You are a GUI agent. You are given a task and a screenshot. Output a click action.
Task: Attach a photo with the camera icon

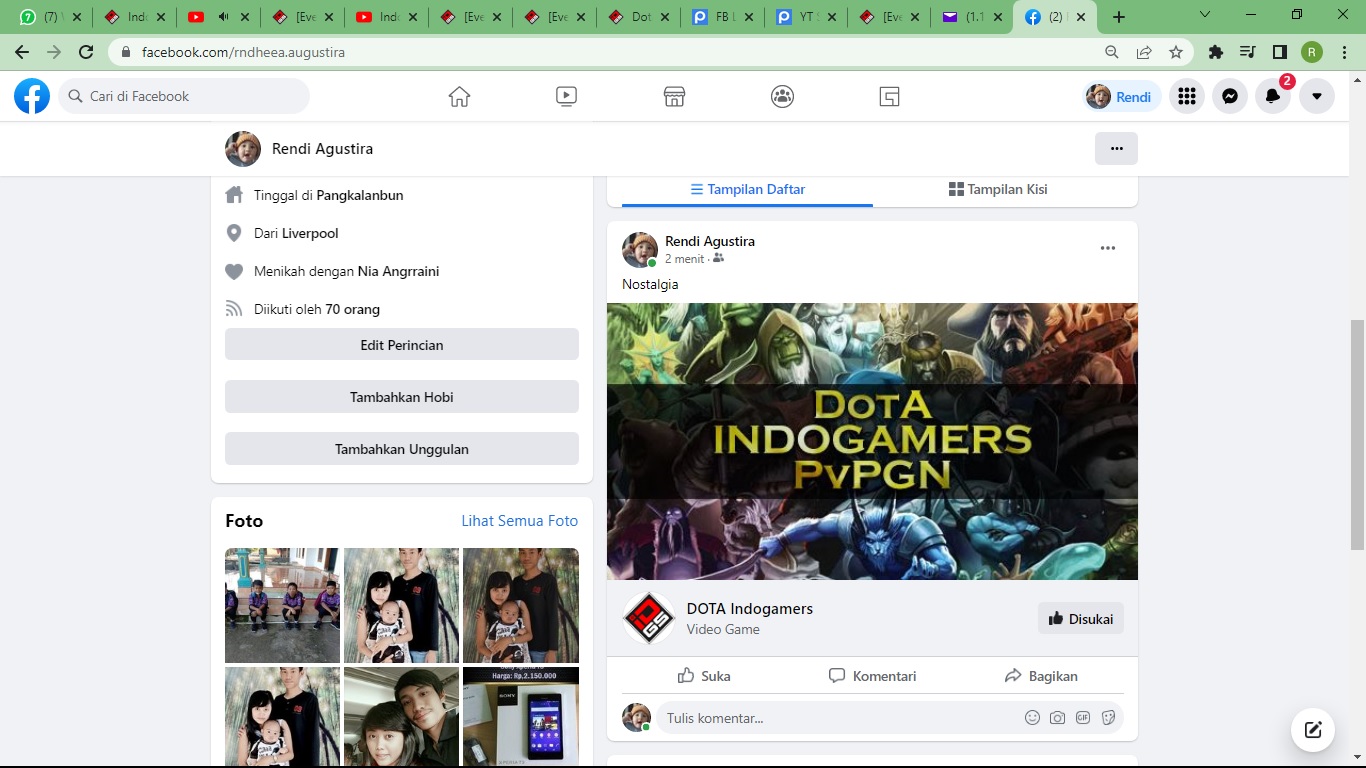point(1057,718)
